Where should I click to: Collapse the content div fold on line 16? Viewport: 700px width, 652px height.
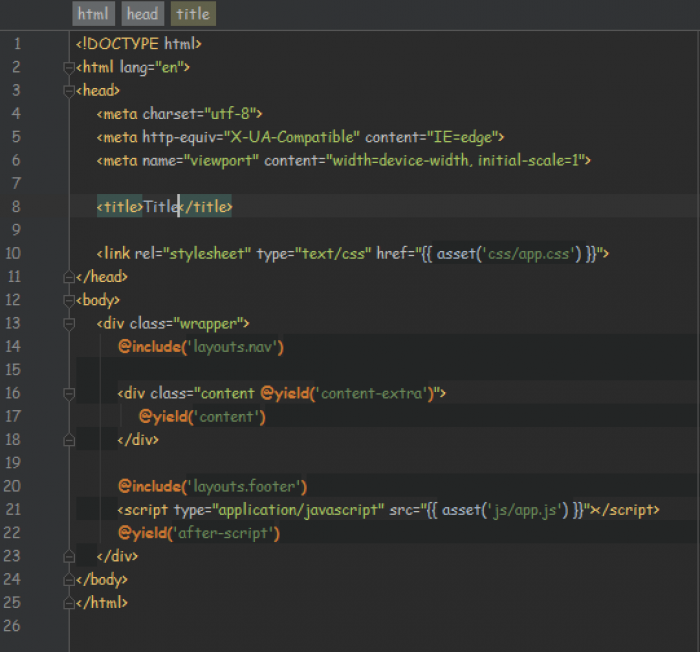tap(69, 394)
